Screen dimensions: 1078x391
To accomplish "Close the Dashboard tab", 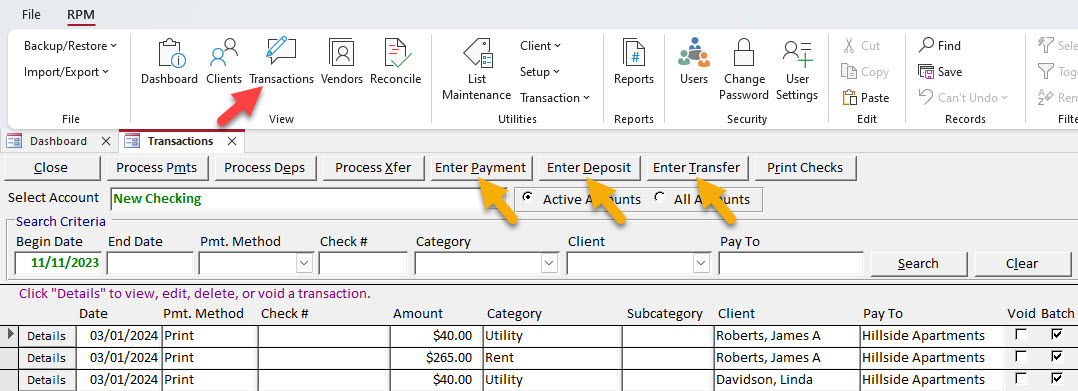I will 105,142.
